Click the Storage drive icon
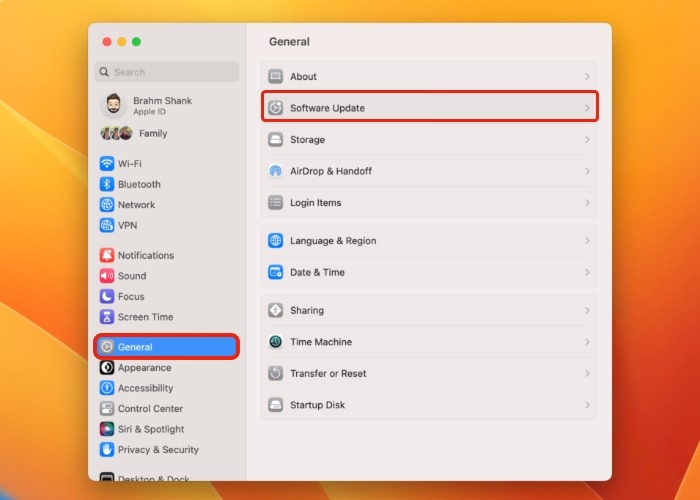This screenshot has height=500, width=700. tap(275, 139)
